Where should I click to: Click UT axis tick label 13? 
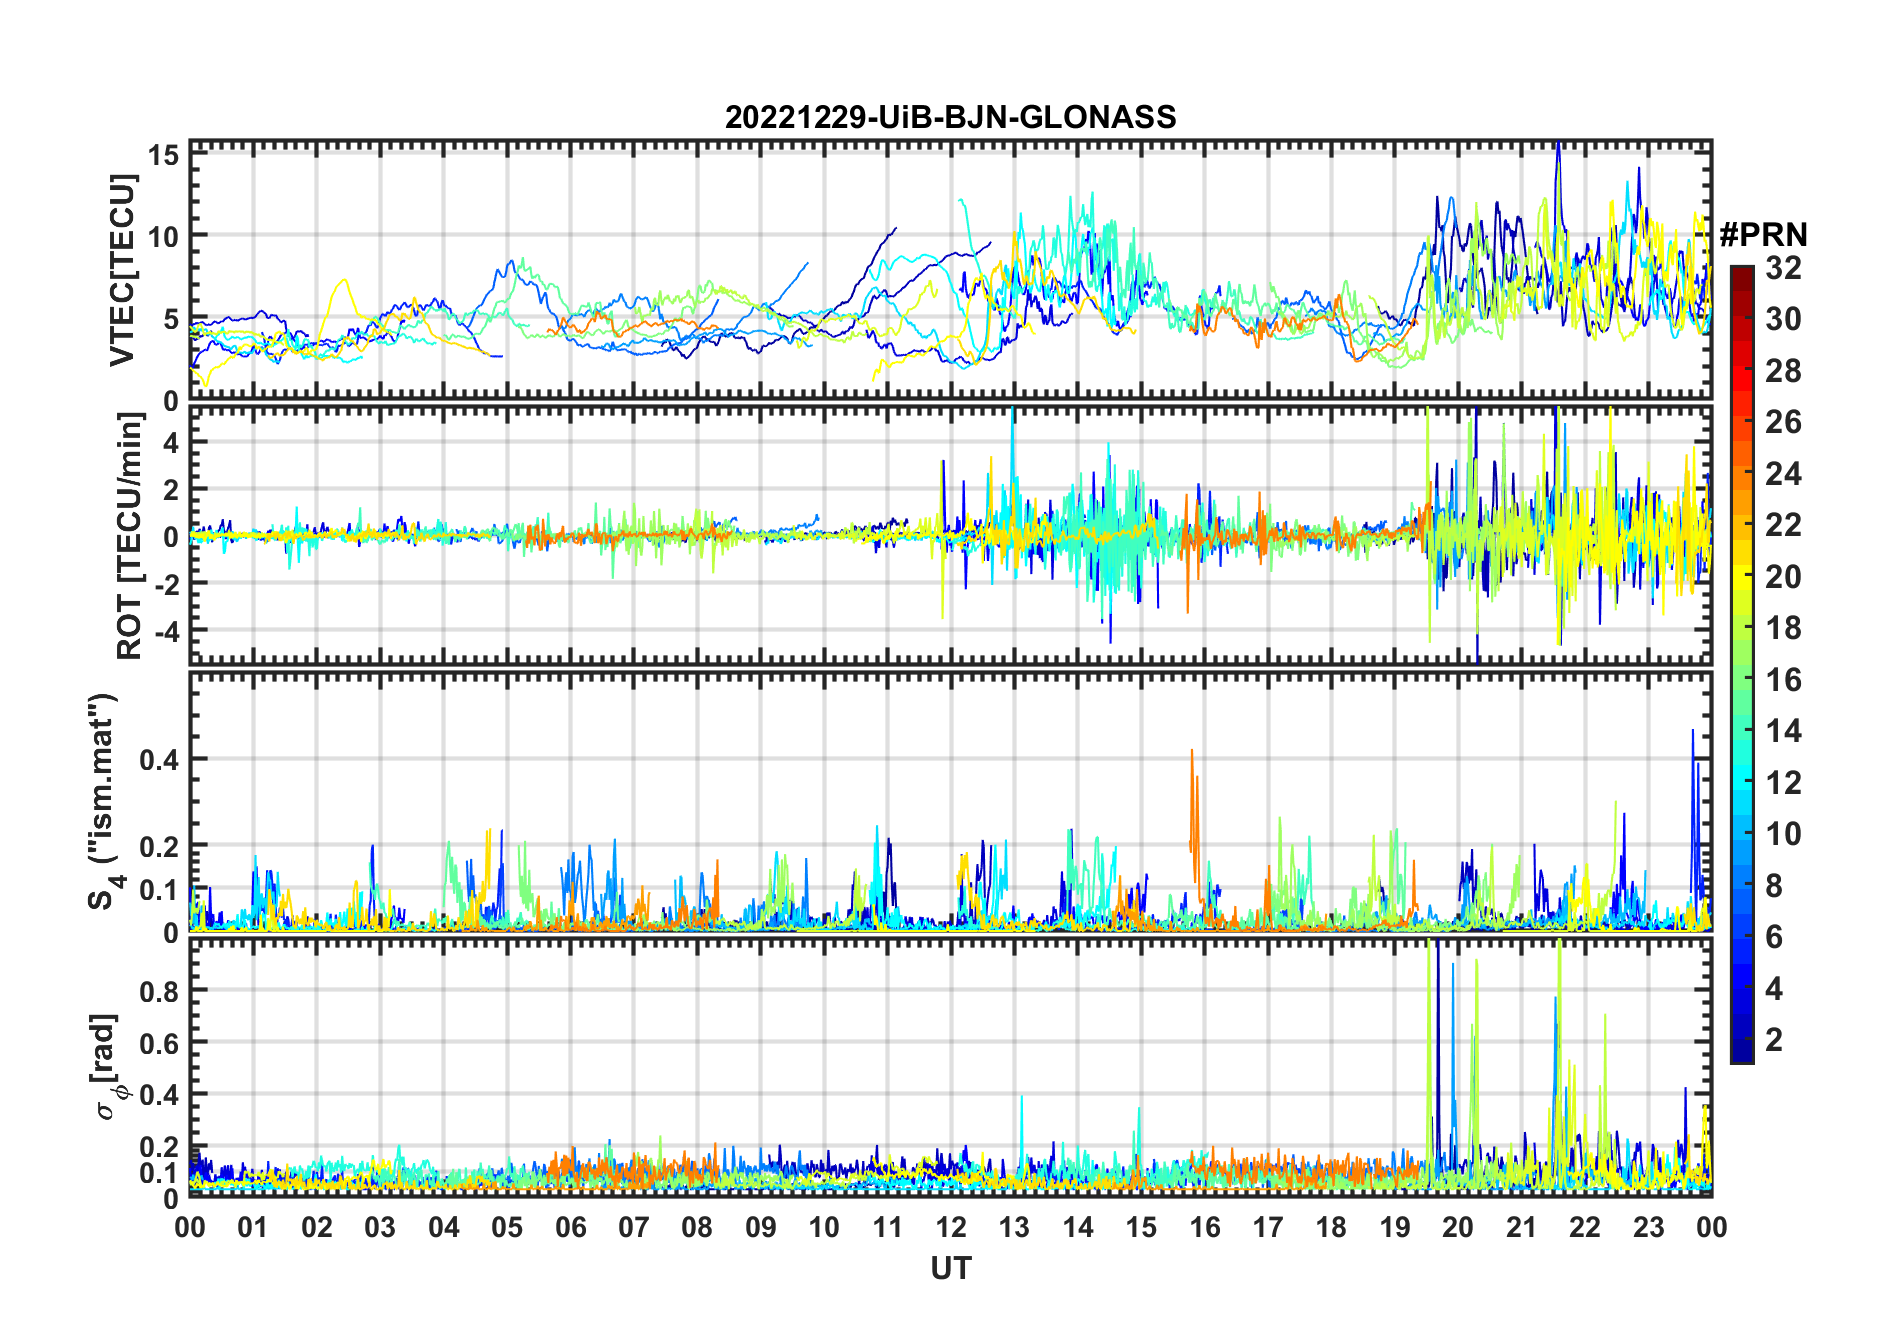[1014, 1227]
